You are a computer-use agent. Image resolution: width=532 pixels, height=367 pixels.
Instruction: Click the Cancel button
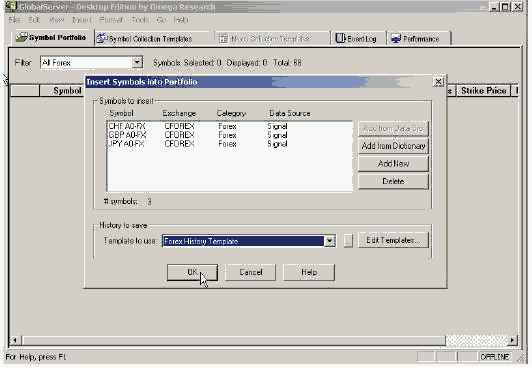(250, 272)
